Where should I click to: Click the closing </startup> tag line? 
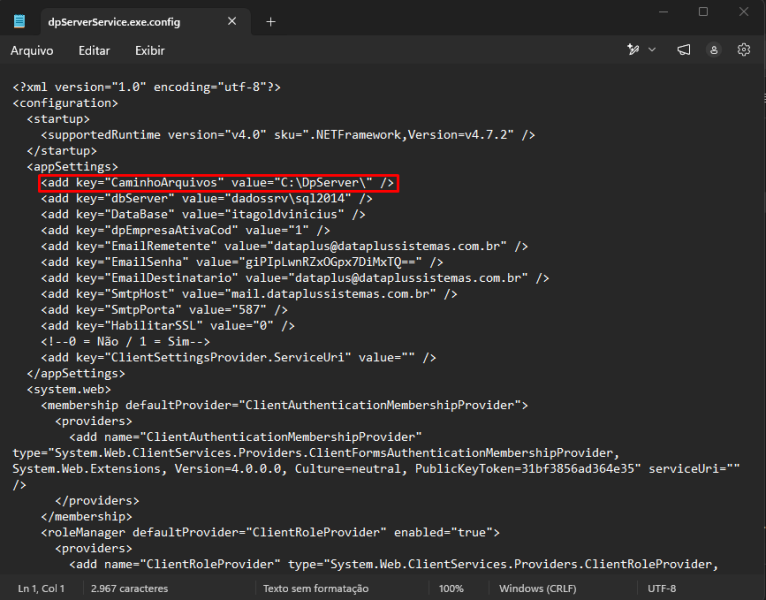[62, 150]
